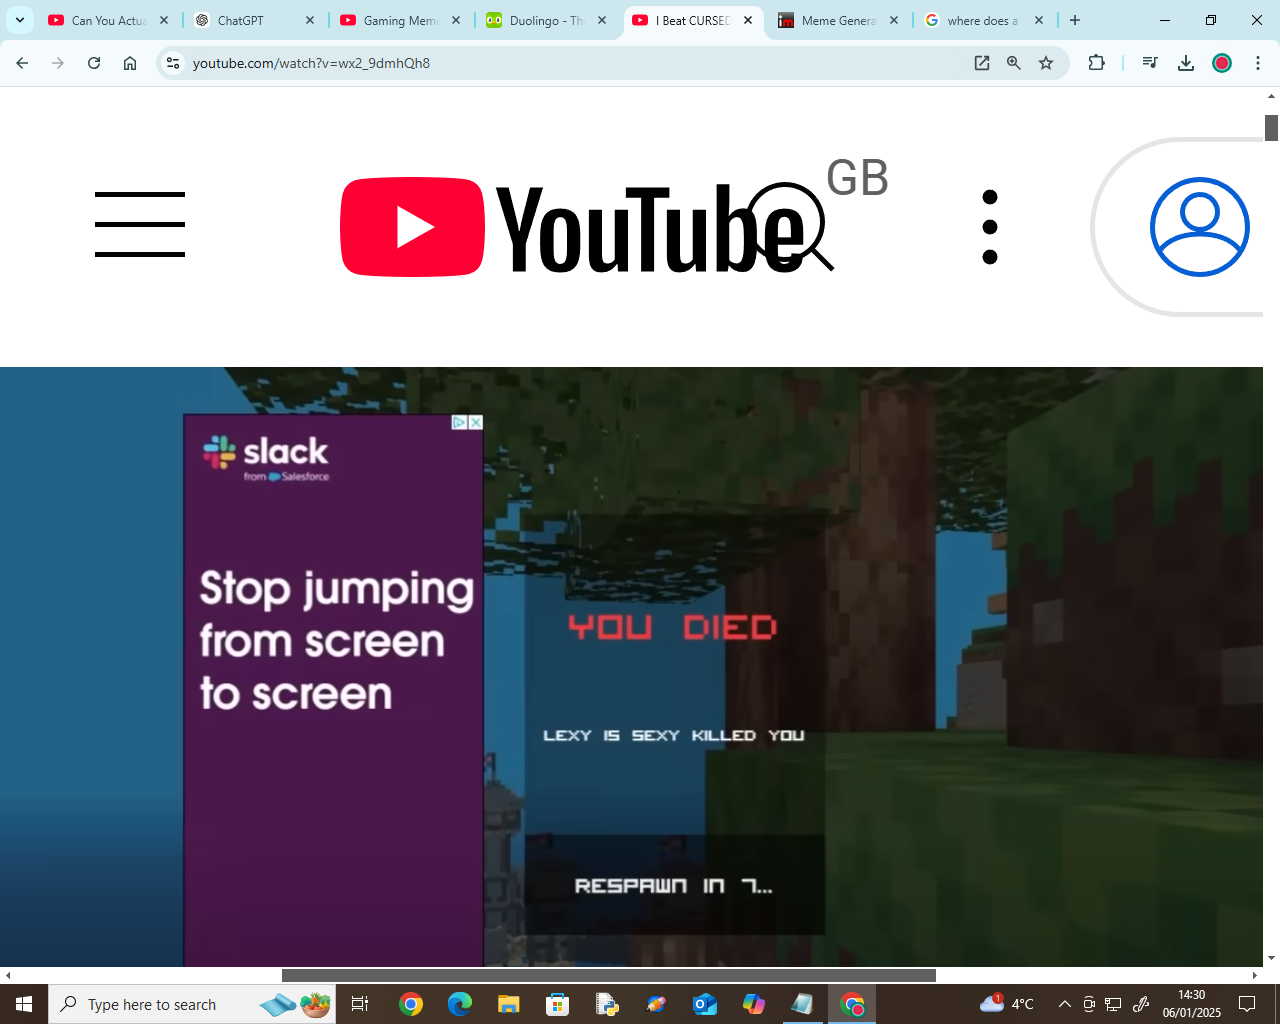
Task: Open the YouTube hamburger guide menu
Action: (x=140, y=225)
